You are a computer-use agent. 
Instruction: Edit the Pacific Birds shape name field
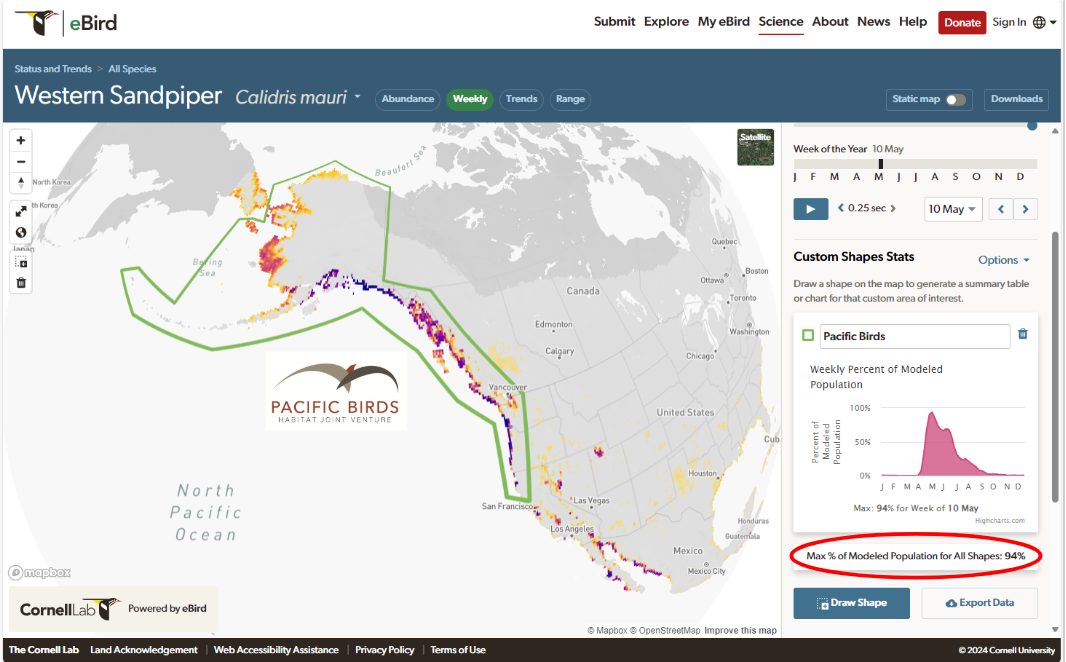(914, 336)
